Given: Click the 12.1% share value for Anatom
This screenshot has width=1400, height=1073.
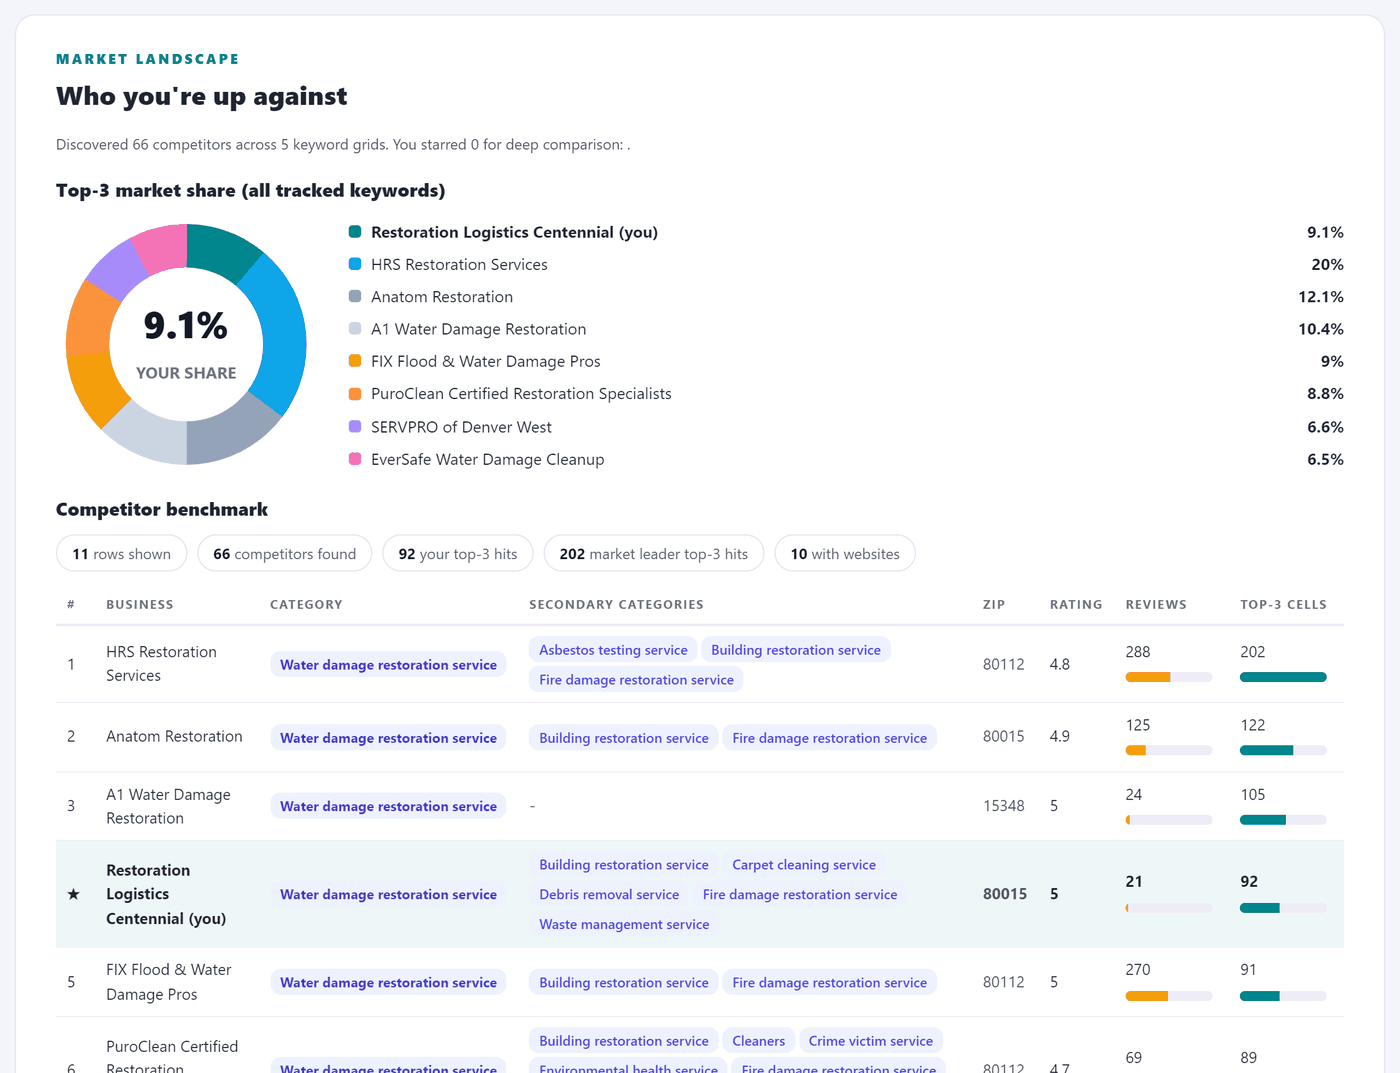Looking at the screenshot, I should coord(1320,297).
